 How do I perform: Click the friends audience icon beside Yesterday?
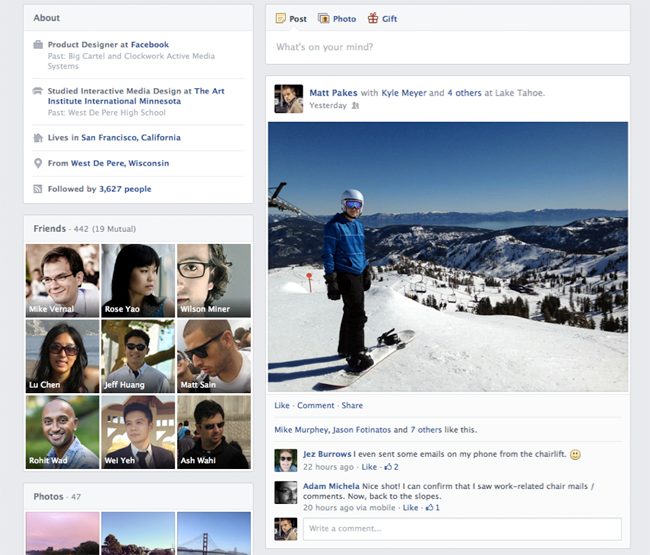[x=355, y=106]
